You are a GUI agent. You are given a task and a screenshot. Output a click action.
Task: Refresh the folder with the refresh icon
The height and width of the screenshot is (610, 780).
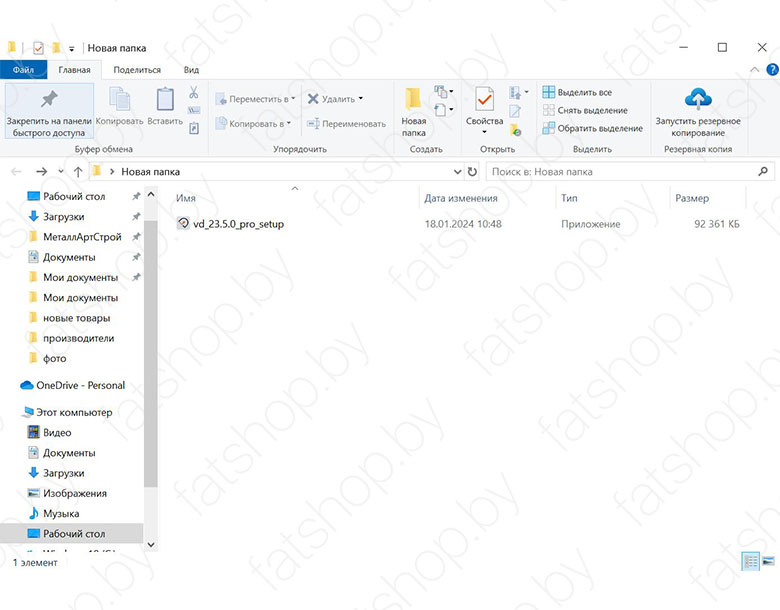click(x=472, y=172)
